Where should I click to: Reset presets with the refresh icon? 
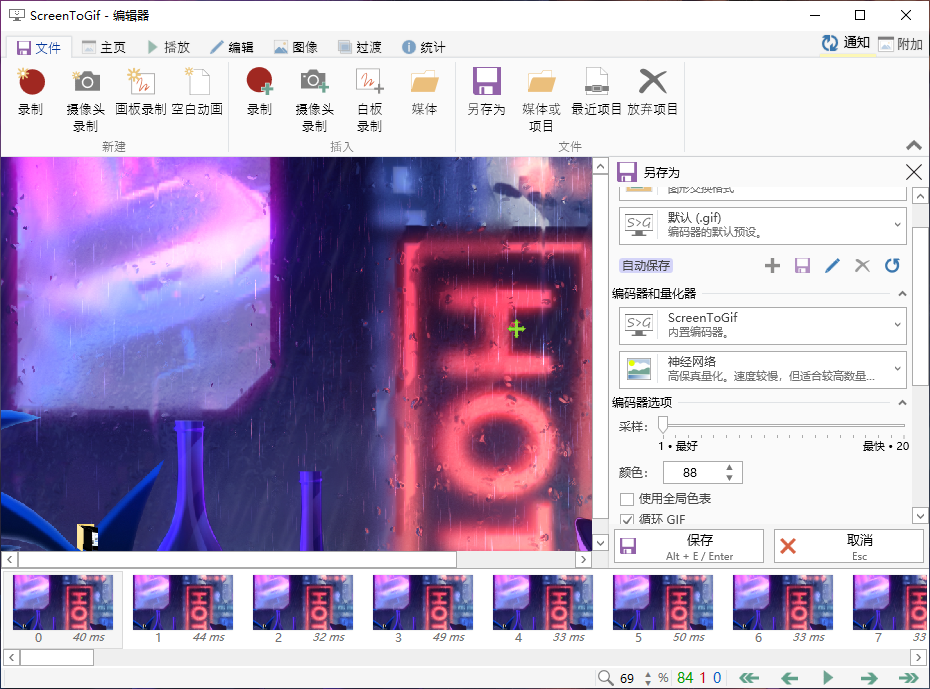892,266
